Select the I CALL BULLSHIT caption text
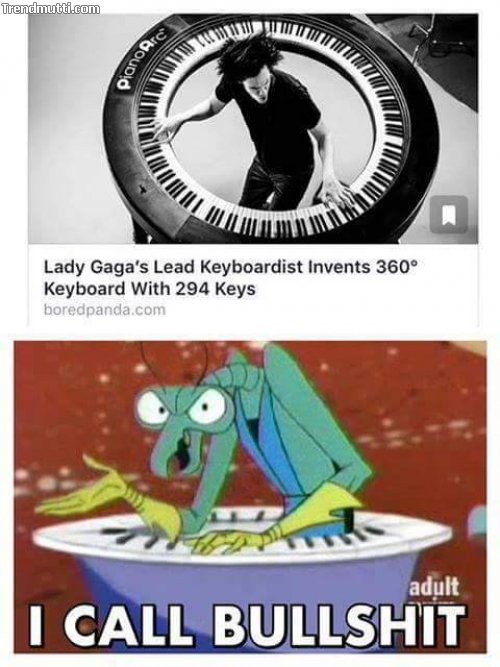The image size is (500, 667). [248, 626]
